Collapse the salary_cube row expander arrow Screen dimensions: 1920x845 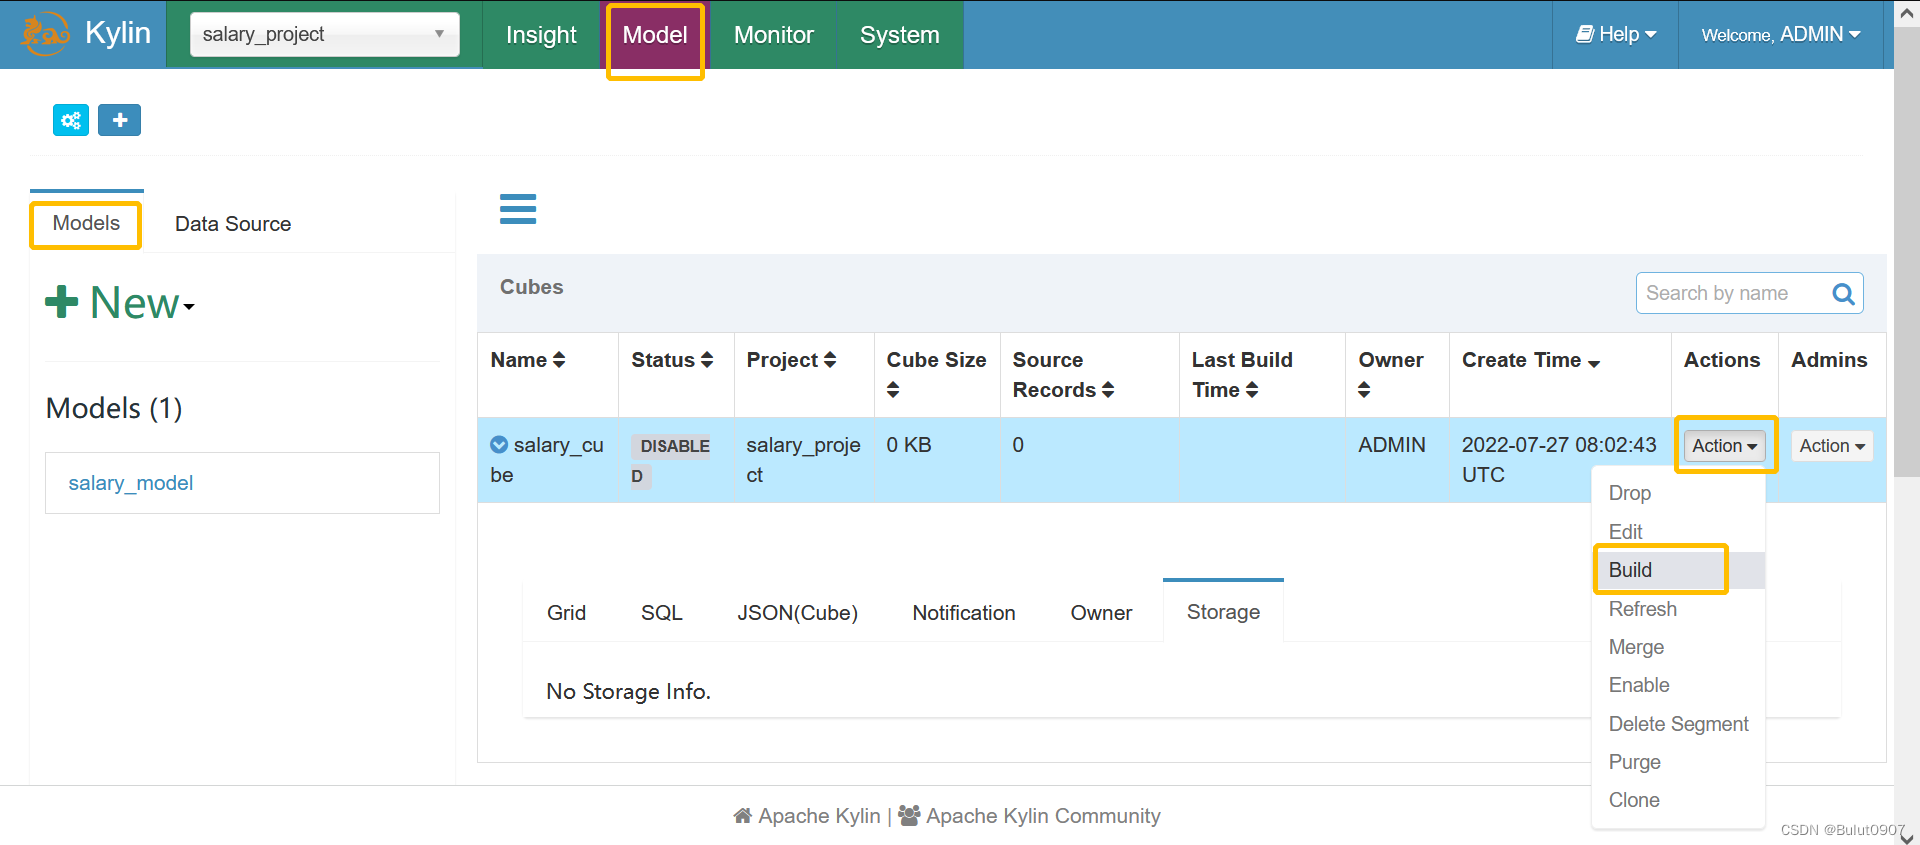click(x=499, y=445)
